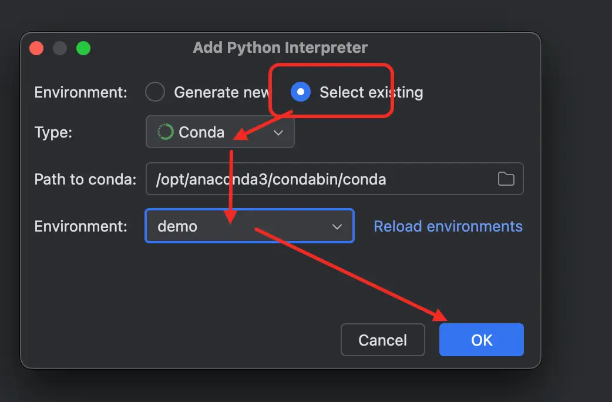Click the gray minimize window button
Screen dimensions: 612x402
click(x=60, y=47)
